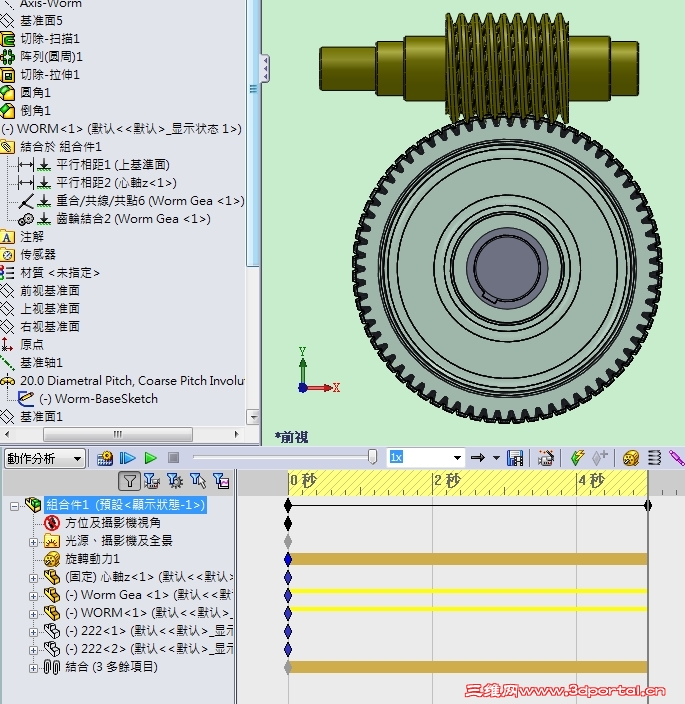Click Play from Start button

pos(128,458)
